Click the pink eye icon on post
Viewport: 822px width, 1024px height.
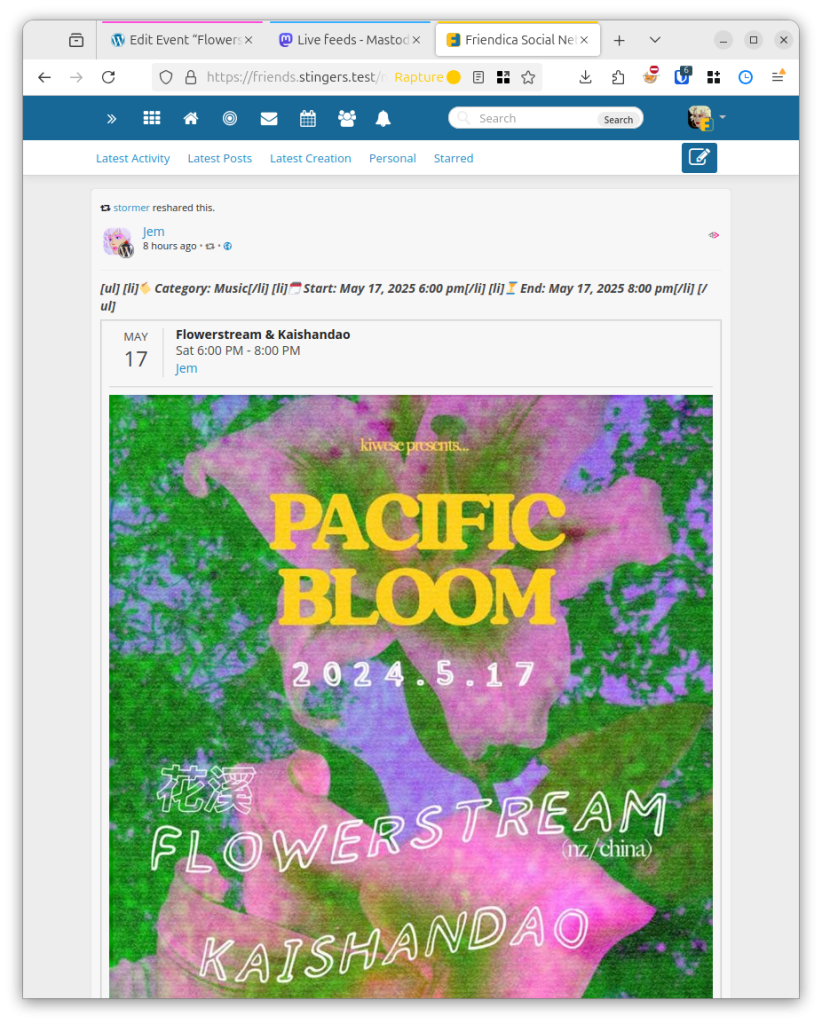click(714, 235)
